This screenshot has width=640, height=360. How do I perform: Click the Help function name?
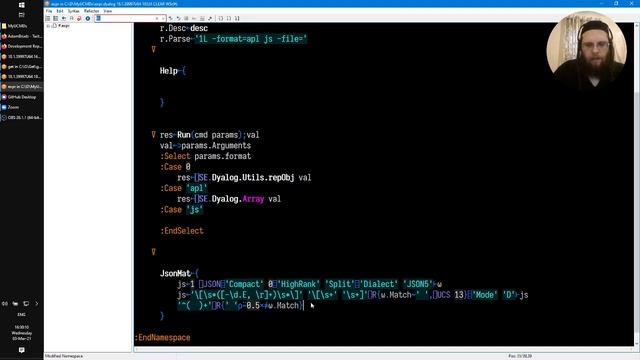tap(169, 71)
